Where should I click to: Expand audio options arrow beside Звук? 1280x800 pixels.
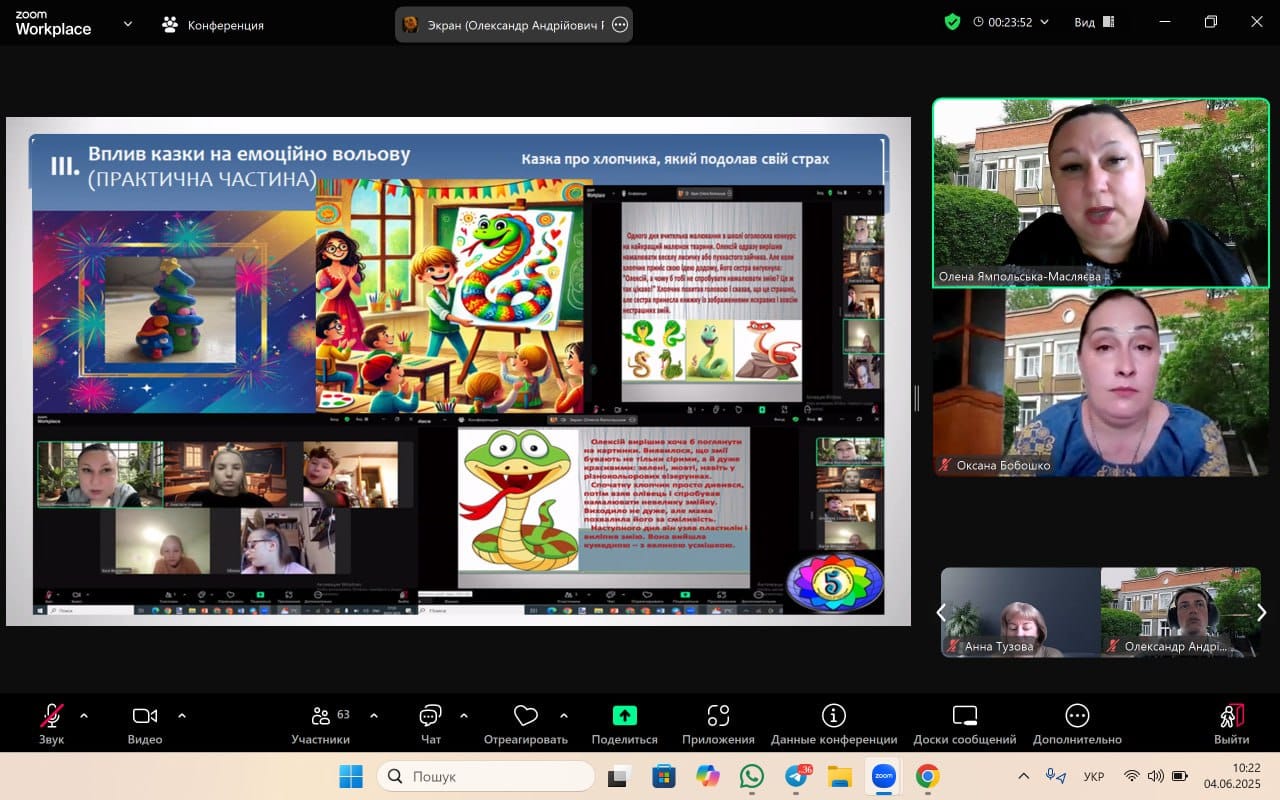(x=84, y=715)
